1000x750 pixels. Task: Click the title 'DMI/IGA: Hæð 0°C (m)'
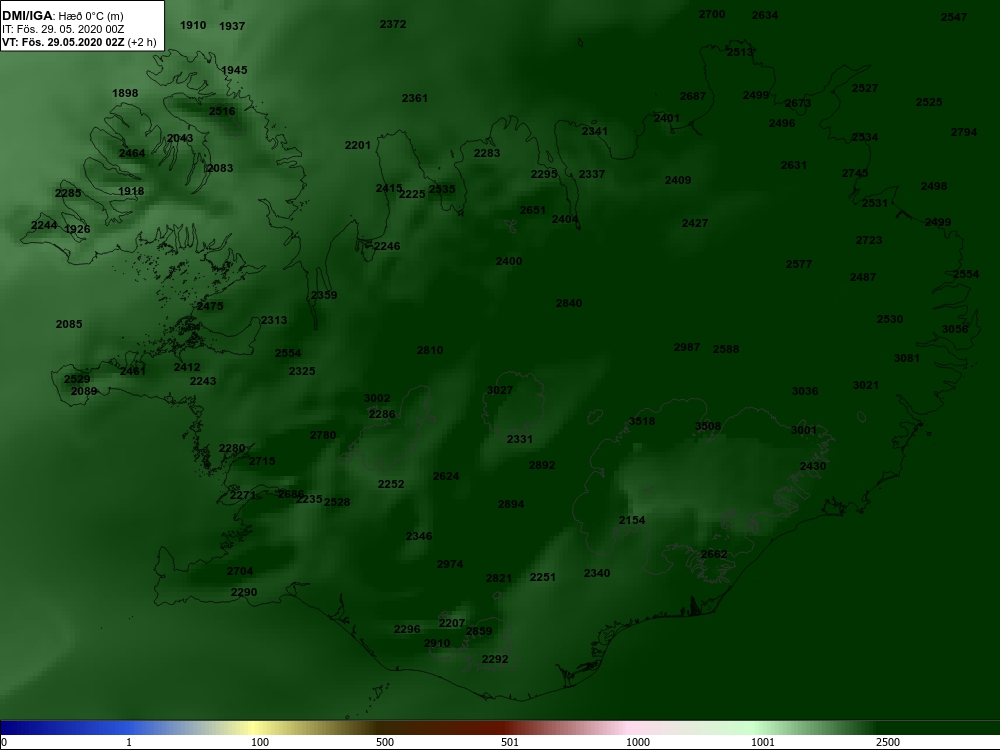[x=63, y=16]
